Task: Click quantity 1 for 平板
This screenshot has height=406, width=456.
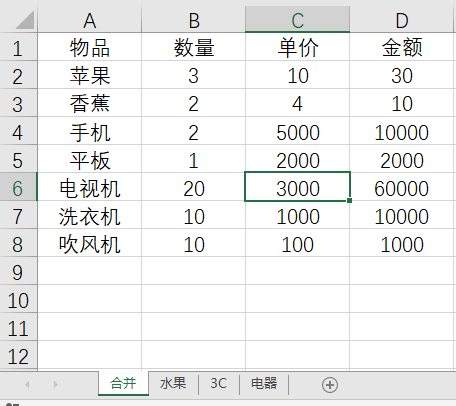Action: 194,159
